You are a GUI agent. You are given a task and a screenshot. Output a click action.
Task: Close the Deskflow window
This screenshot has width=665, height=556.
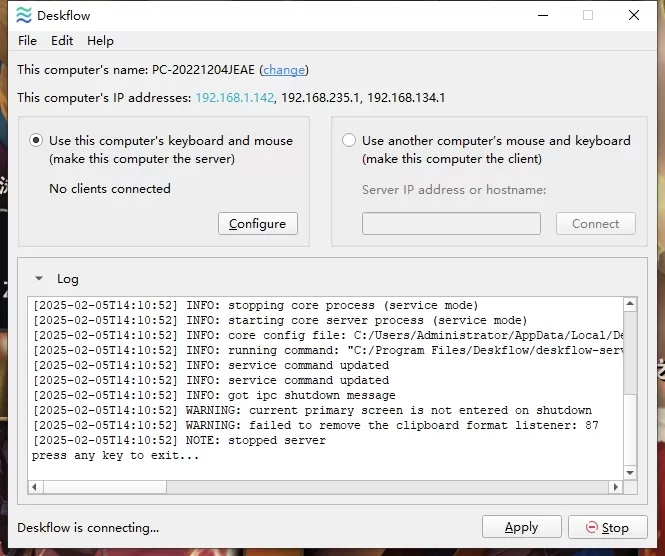coord(634,15)
